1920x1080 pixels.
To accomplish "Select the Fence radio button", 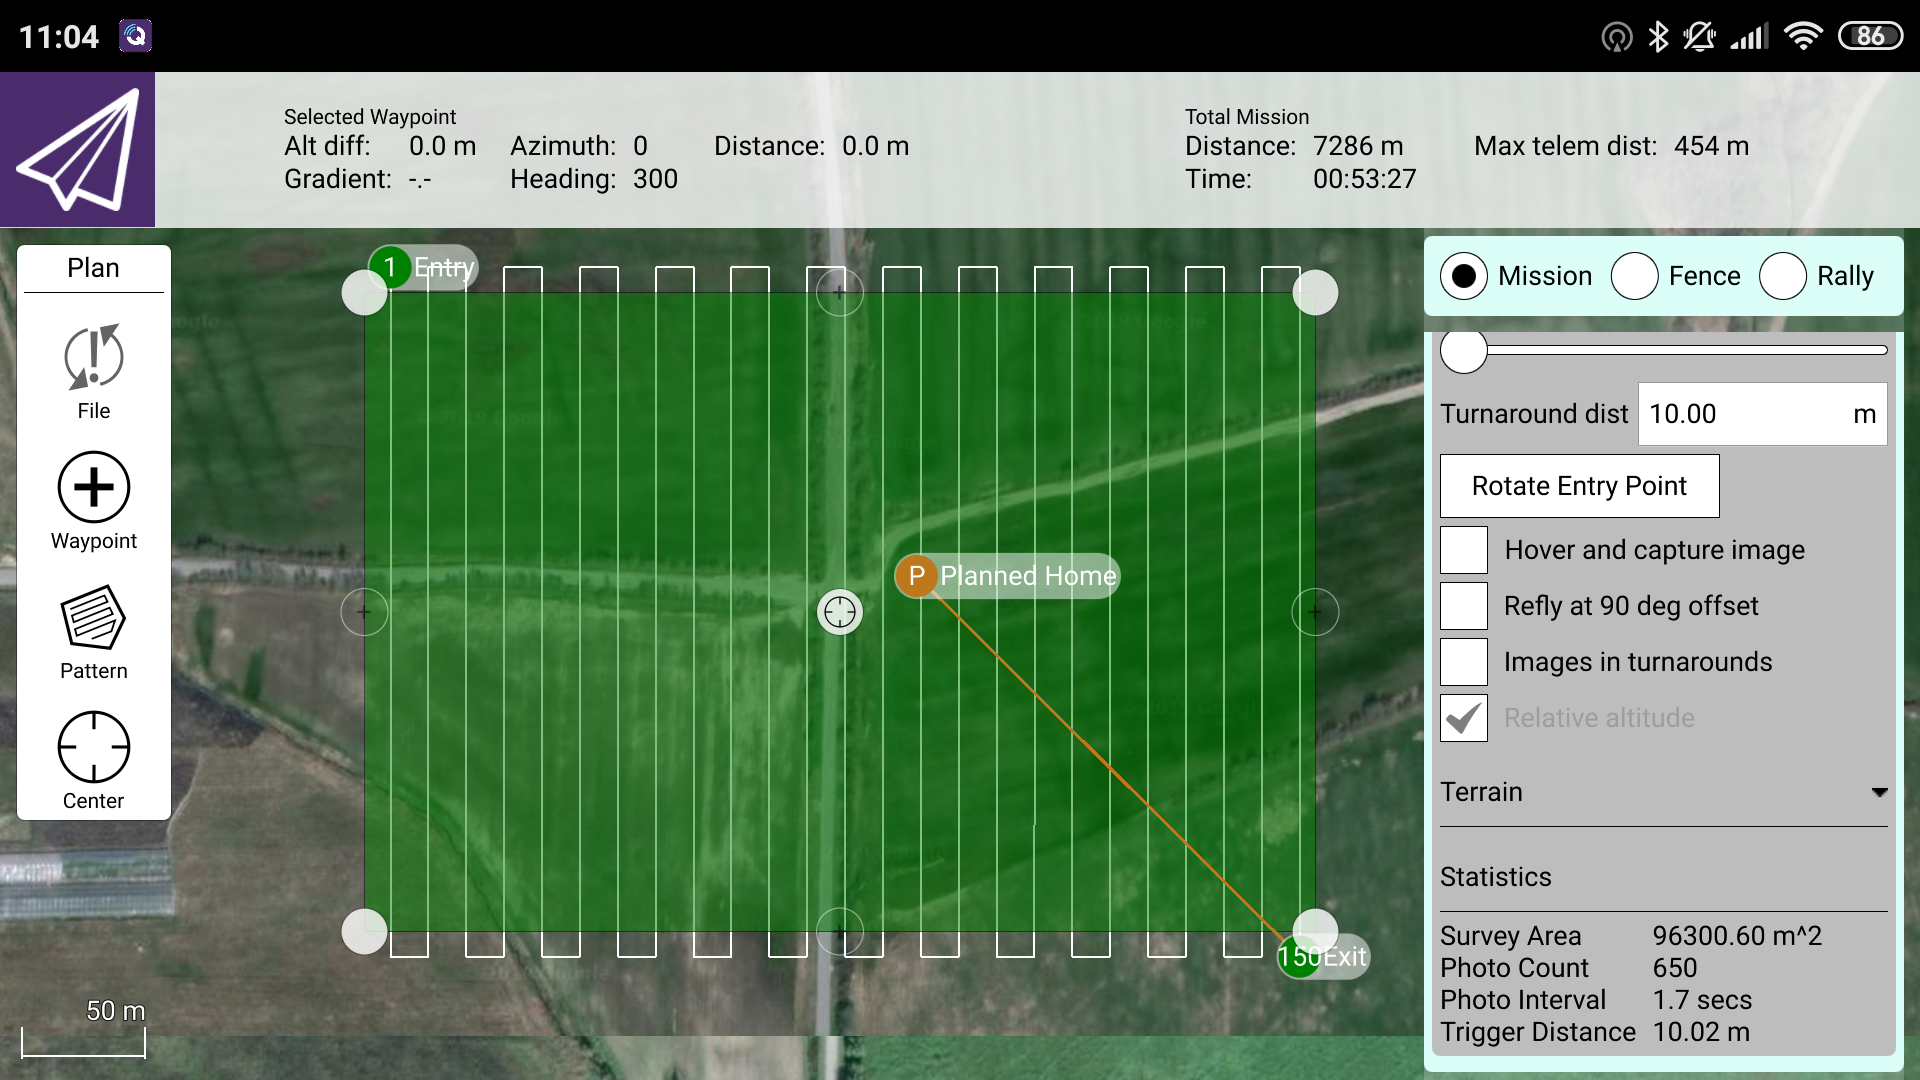I will coord(1635,276).
